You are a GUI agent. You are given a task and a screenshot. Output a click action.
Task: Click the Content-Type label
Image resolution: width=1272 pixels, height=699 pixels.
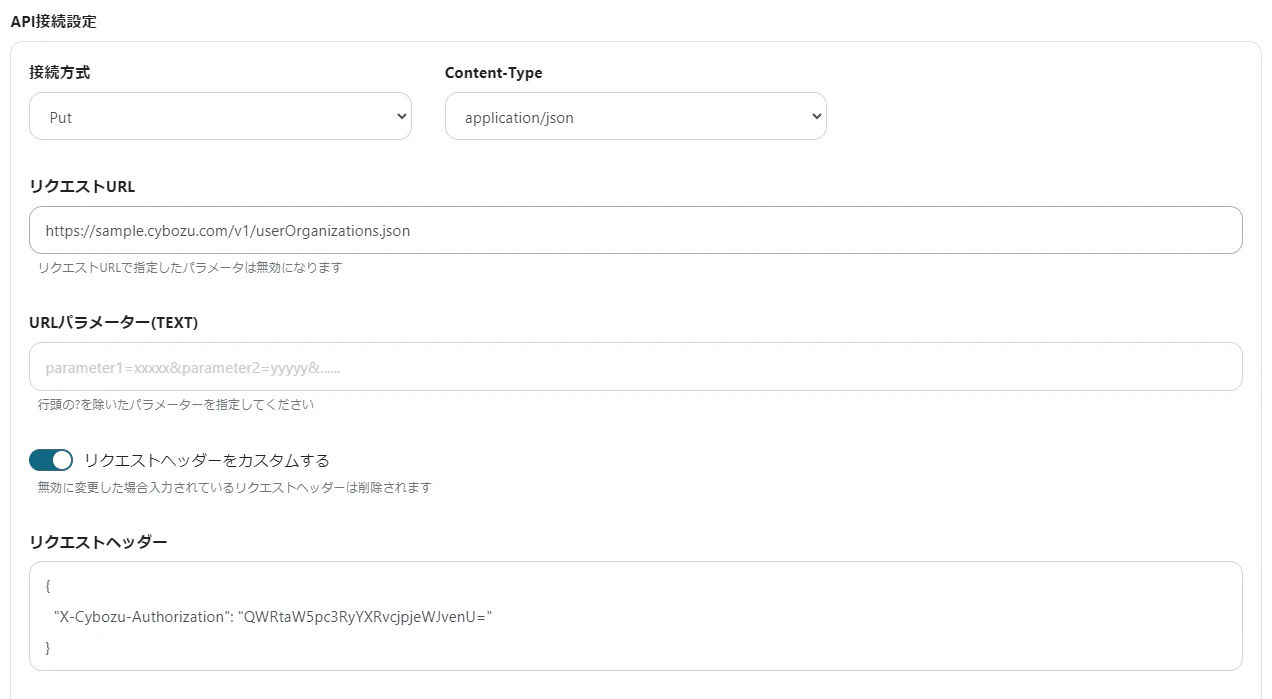point(494,72)
